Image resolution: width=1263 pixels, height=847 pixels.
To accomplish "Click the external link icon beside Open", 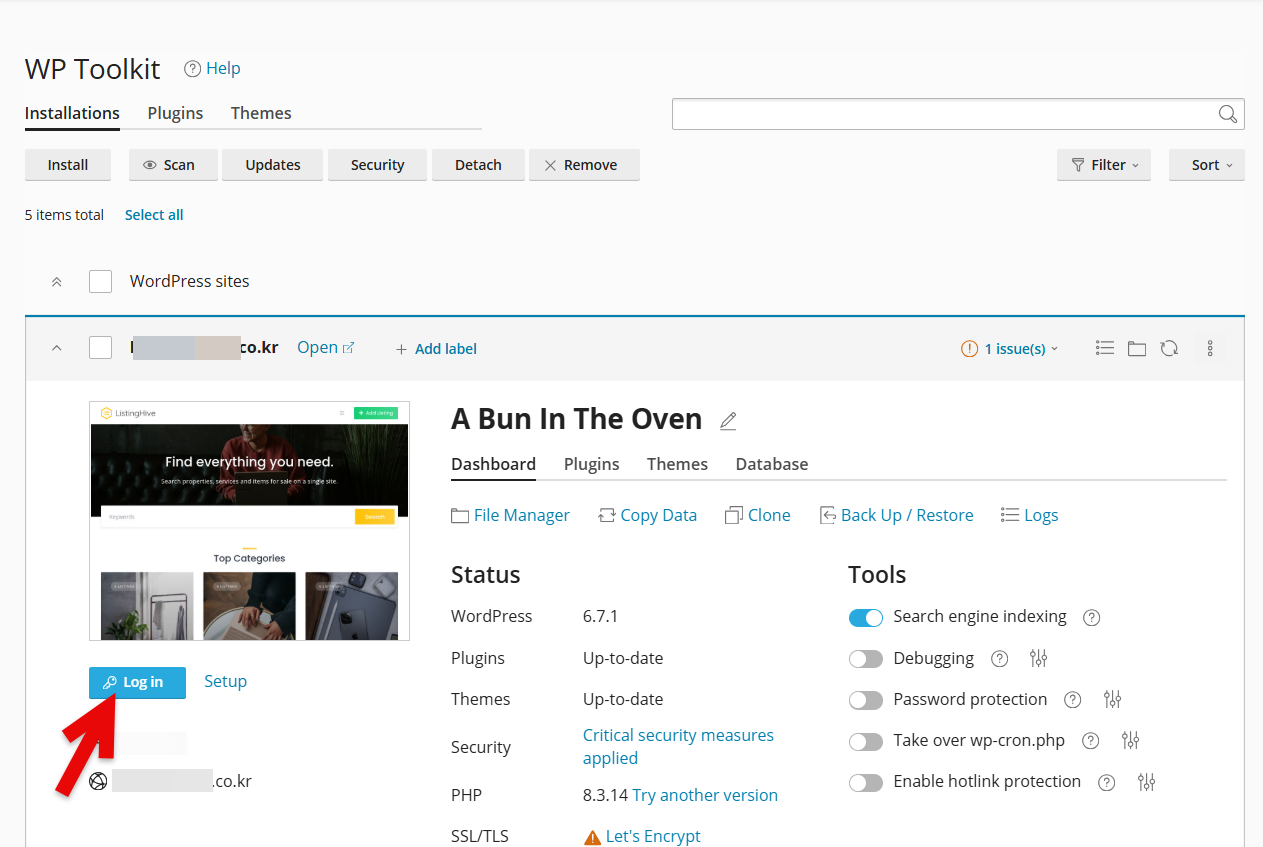I will click(x=349, y=348).
